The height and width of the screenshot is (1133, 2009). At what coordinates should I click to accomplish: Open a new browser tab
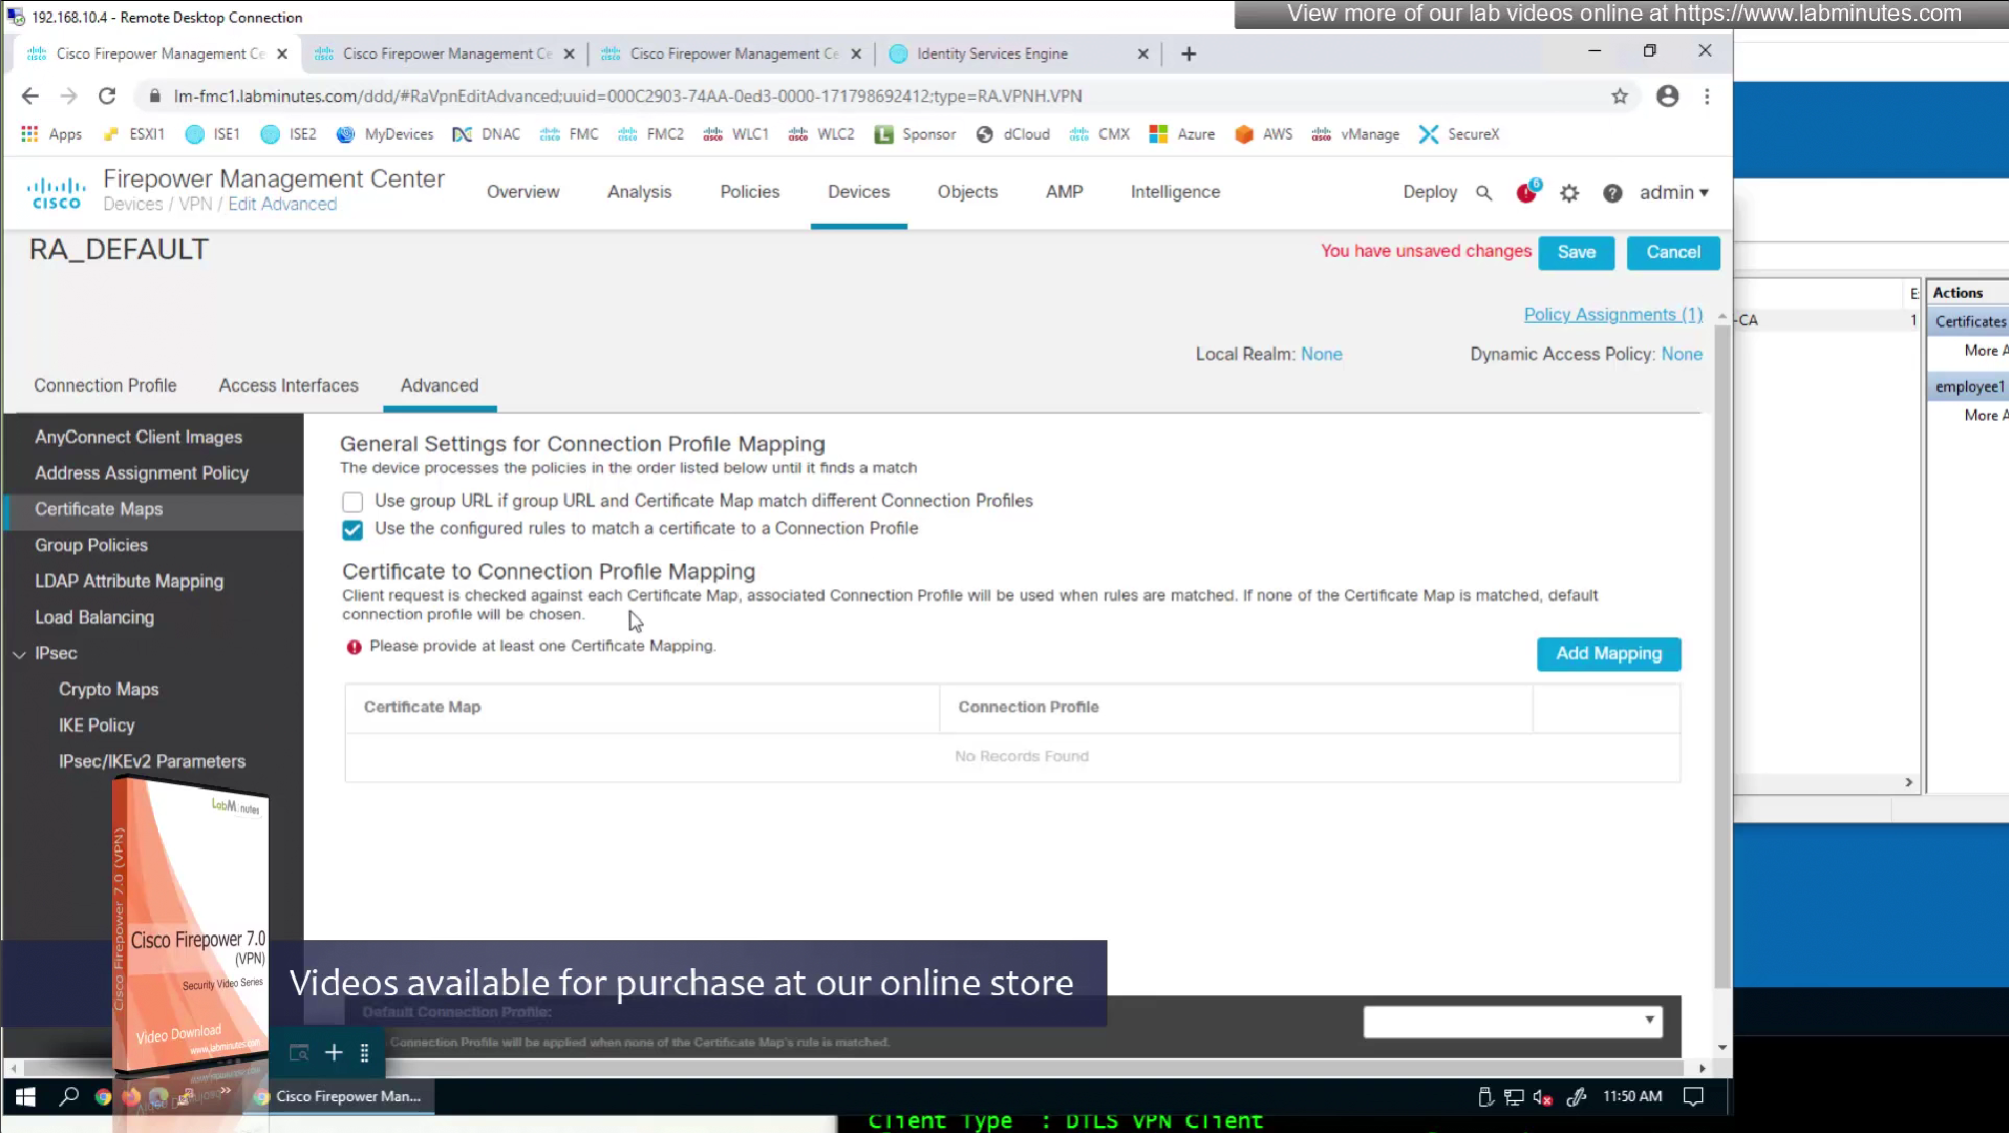[x=1188, y=54]
